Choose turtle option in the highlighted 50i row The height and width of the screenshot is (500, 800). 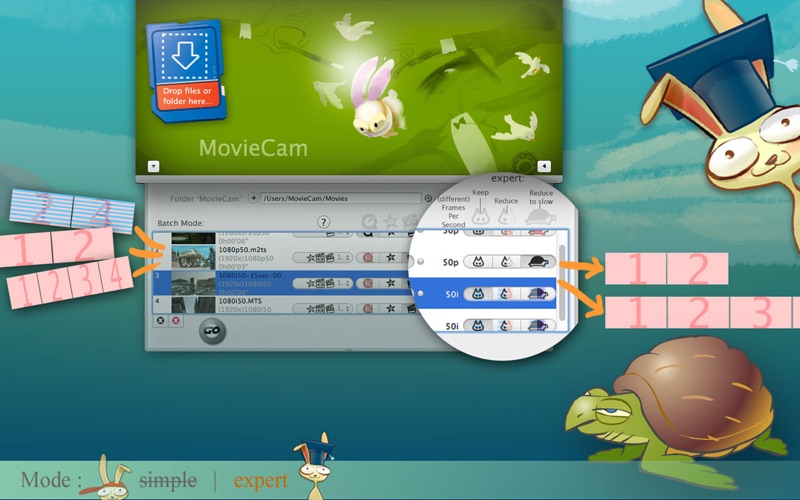[538, 294]
